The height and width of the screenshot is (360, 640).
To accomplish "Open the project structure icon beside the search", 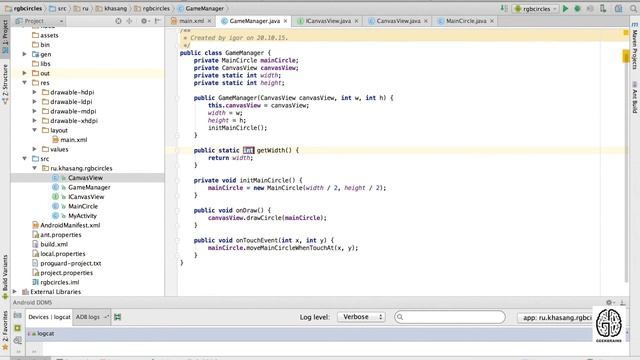I will [x=619, y=9].
